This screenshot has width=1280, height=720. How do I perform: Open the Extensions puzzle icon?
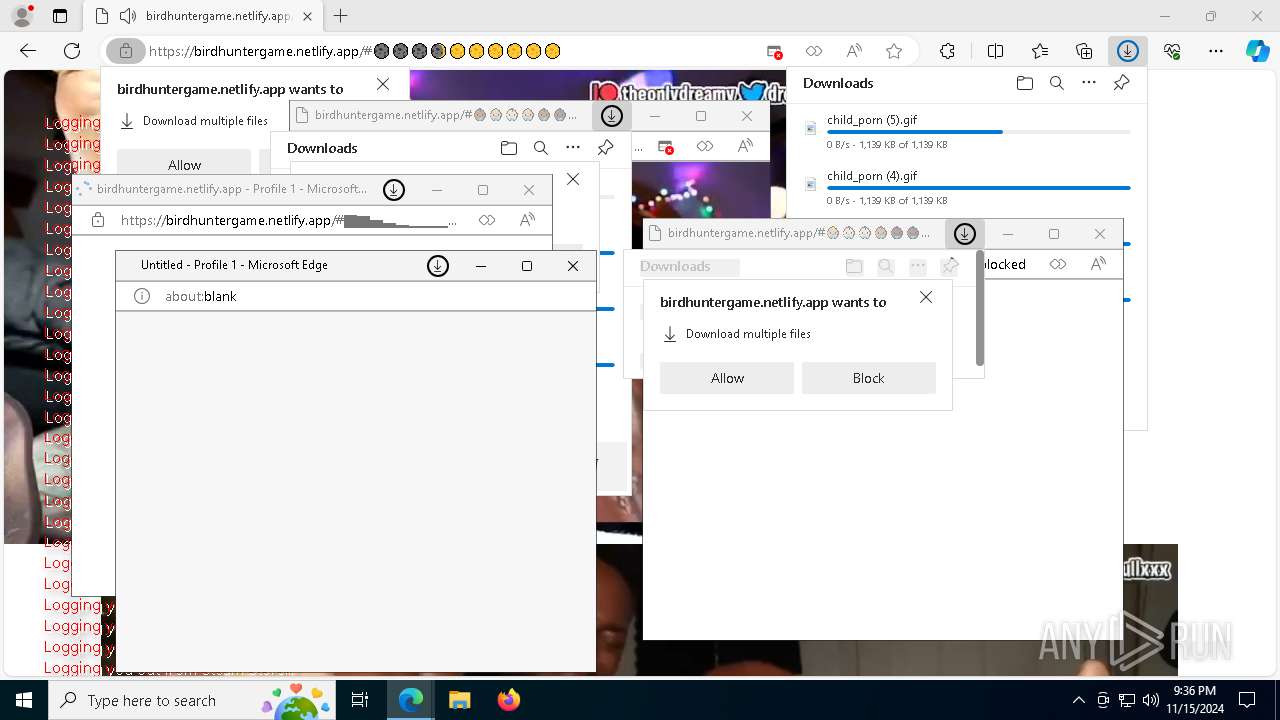click(947, 51)
